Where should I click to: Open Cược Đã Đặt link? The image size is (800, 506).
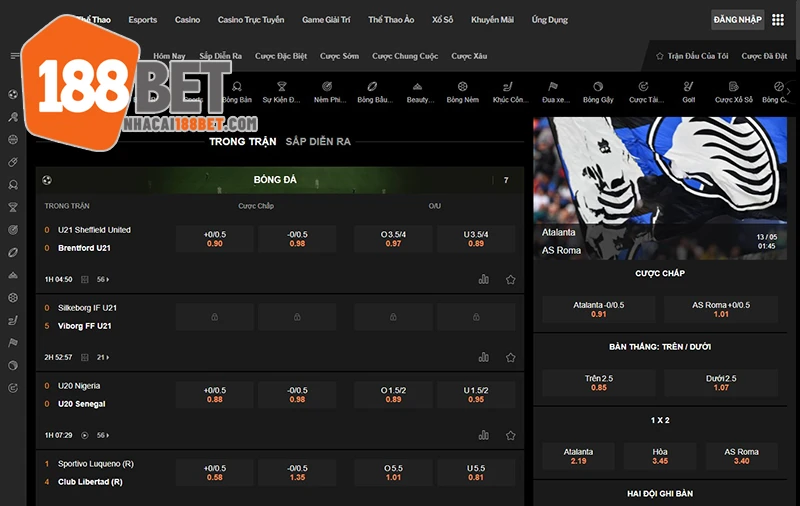click(x=764, y=56)
